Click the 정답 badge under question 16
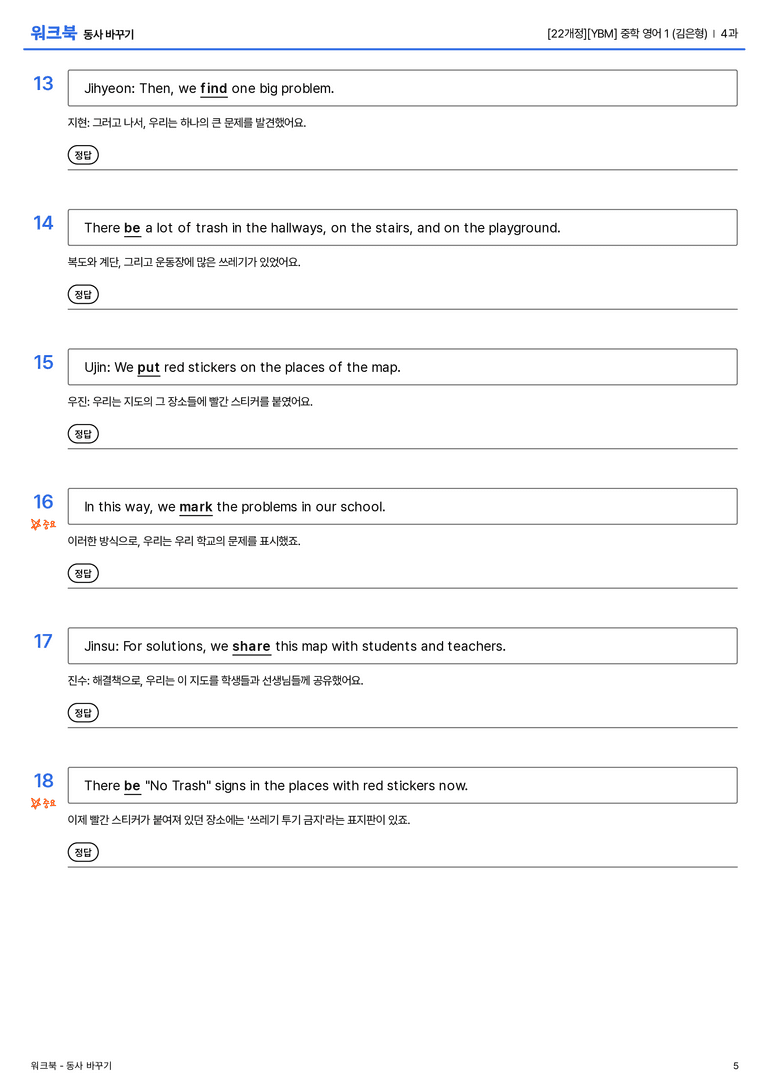 point(83,573)
